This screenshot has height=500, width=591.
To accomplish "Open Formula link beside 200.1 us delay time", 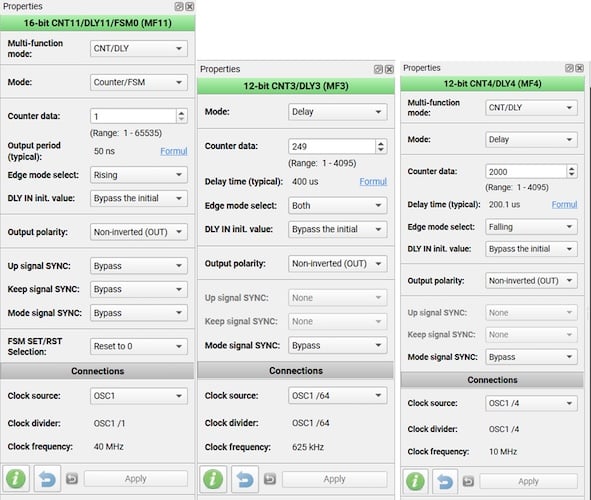I will (564, 205).
